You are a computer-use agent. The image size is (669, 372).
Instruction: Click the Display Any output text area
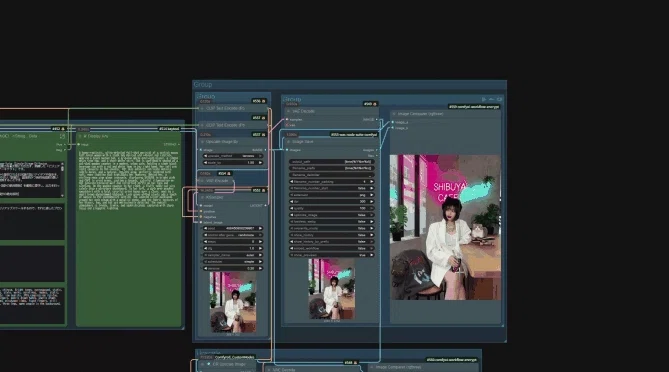tap(128, 180)
